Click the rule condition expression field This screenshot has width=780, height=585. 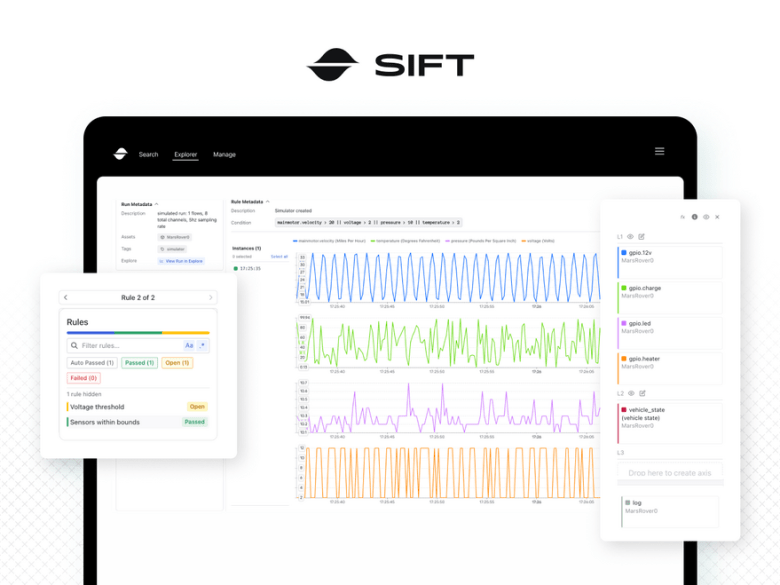369,223
